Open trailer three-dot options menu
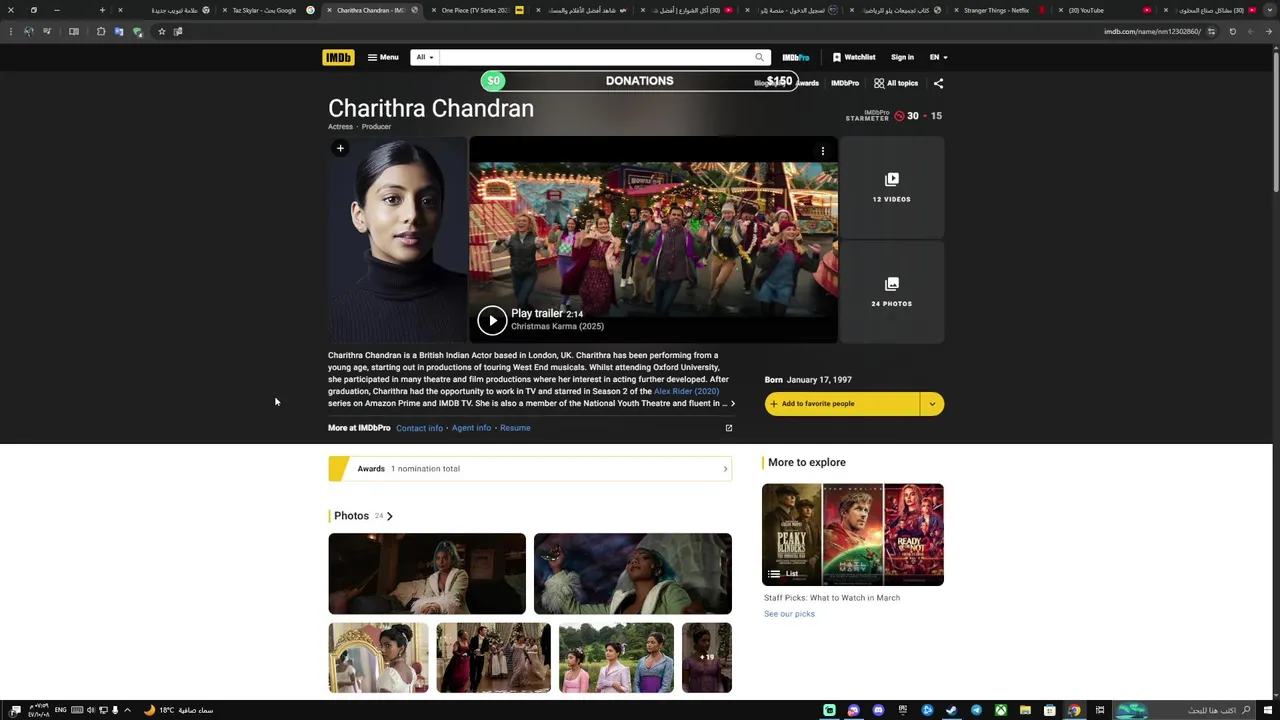The width and height of the screenshot is (1280, 720). pos(823,151)
